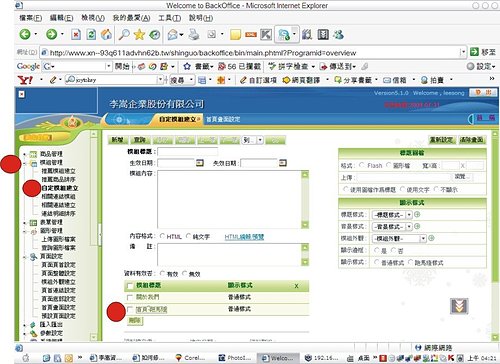Screen dimensions: 500x364
Task: Click the 重新設定 button
Action: (x=442, y=140)
